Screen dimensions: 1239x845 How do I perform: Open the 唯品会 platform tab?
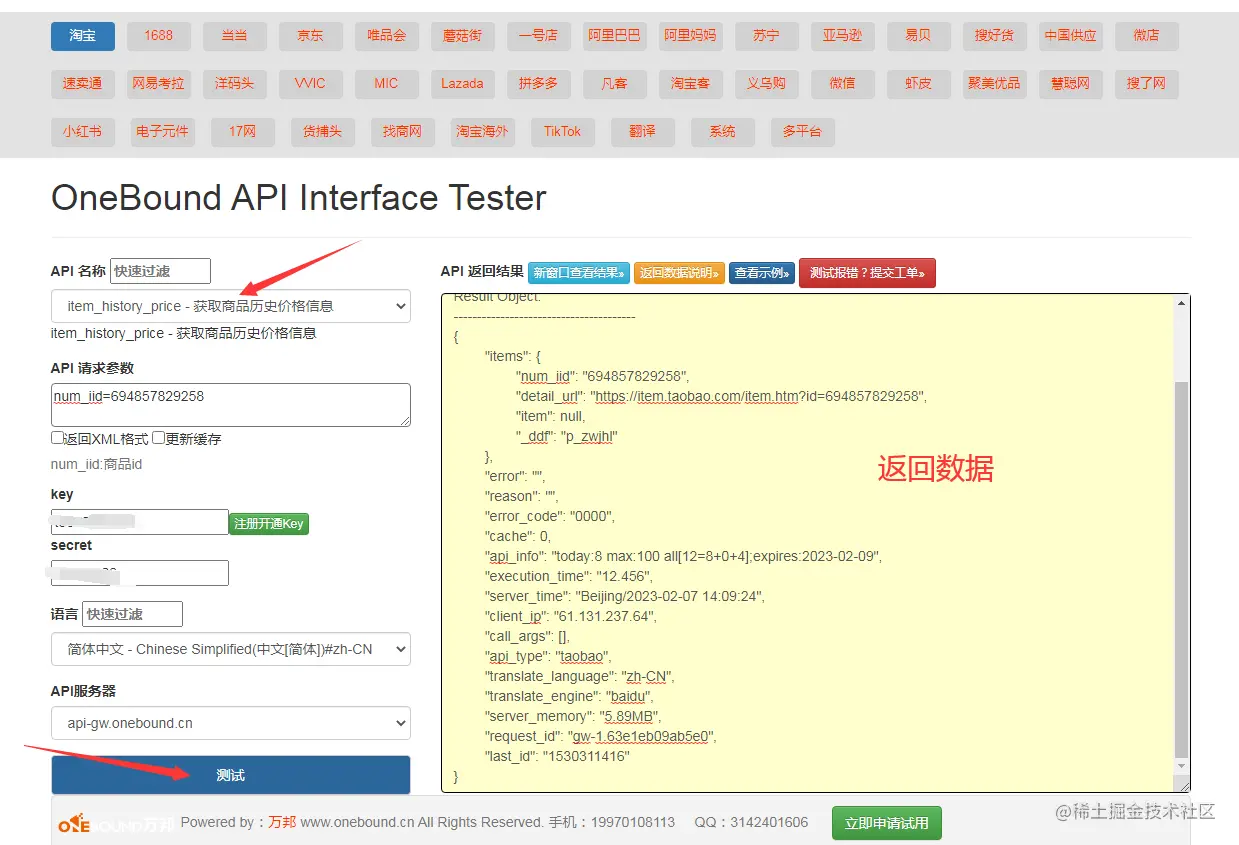tap(386, 36)
